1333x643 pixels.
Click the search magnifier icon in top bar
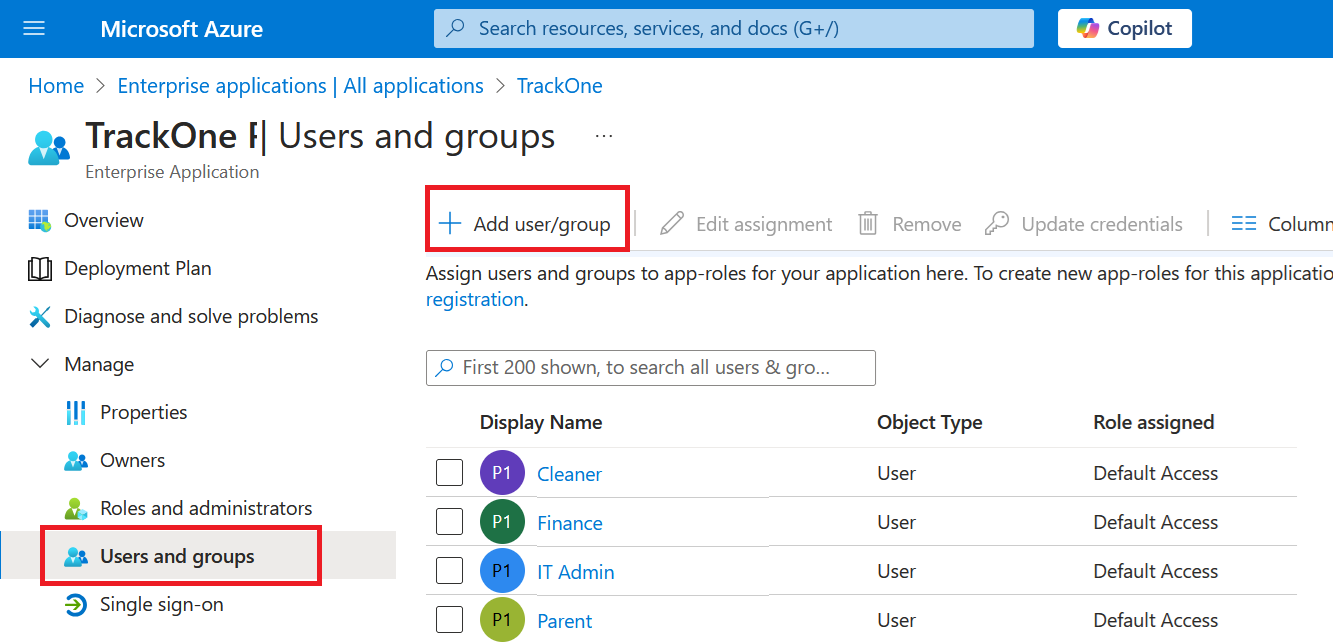[455, 29]
